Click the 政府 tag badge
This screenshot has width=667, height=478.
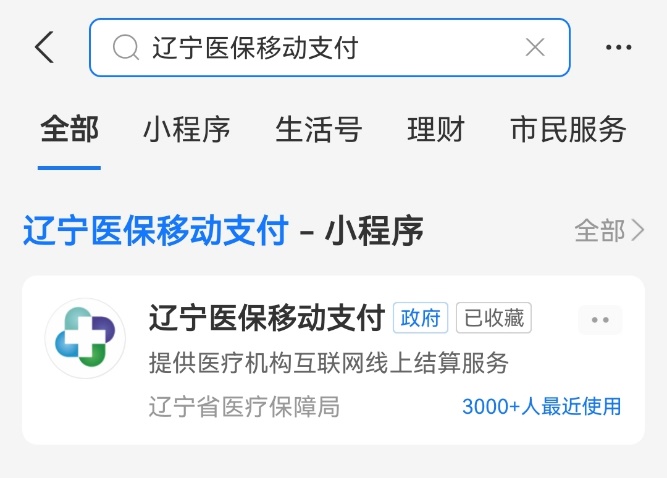tap(420, 318)
